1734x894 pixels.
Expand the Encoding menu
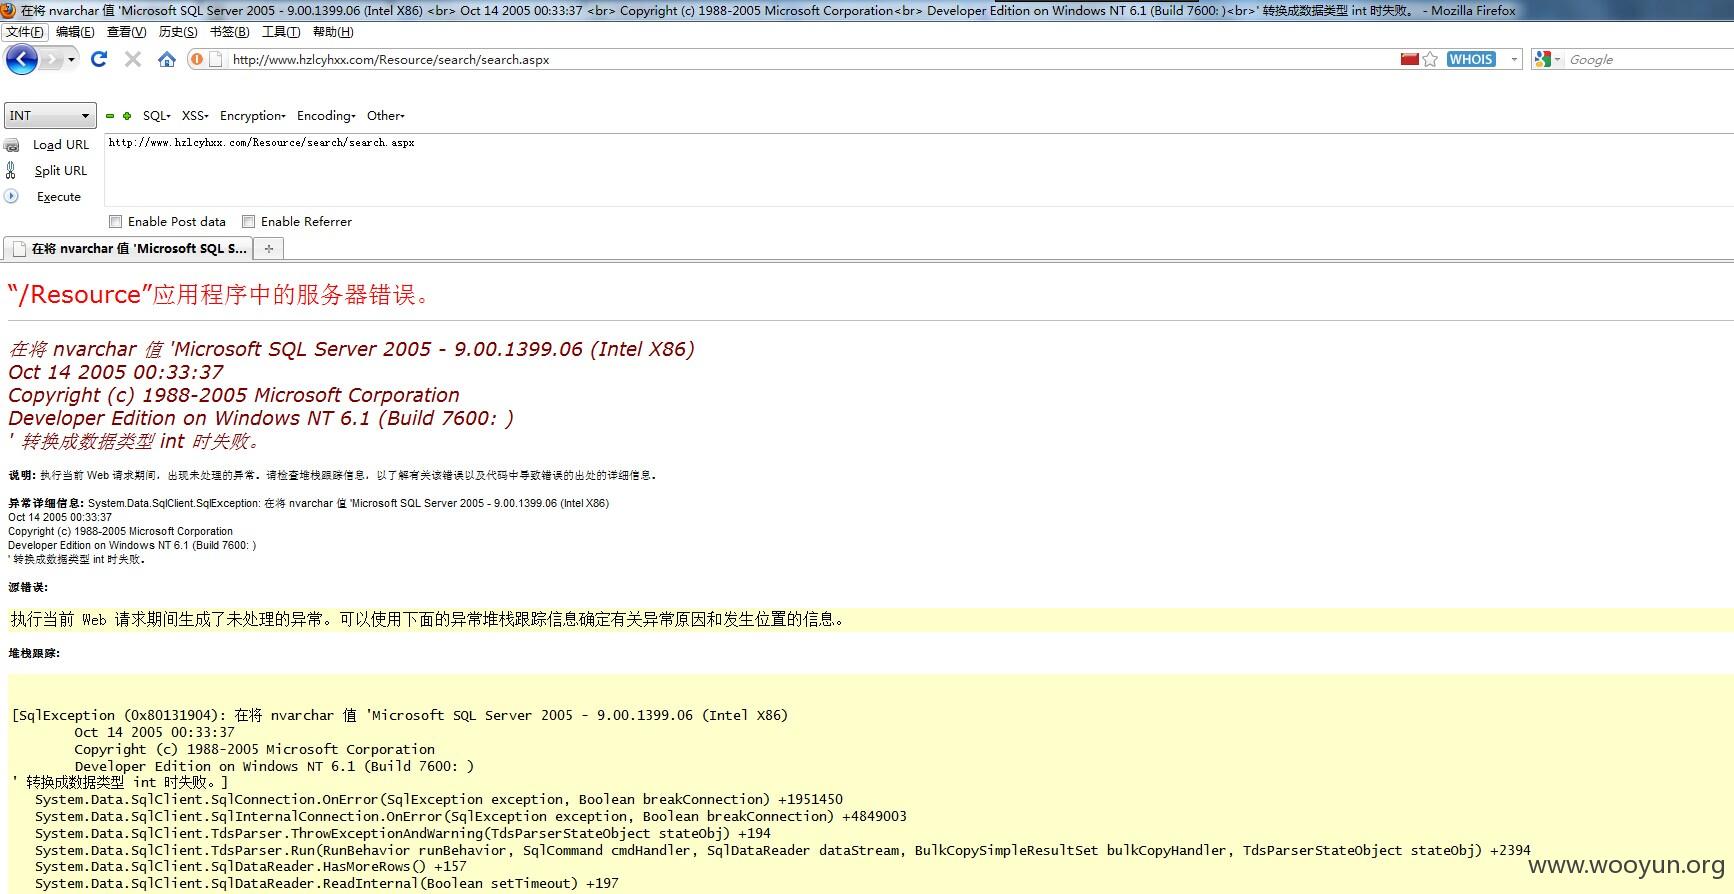coord(326,116)
